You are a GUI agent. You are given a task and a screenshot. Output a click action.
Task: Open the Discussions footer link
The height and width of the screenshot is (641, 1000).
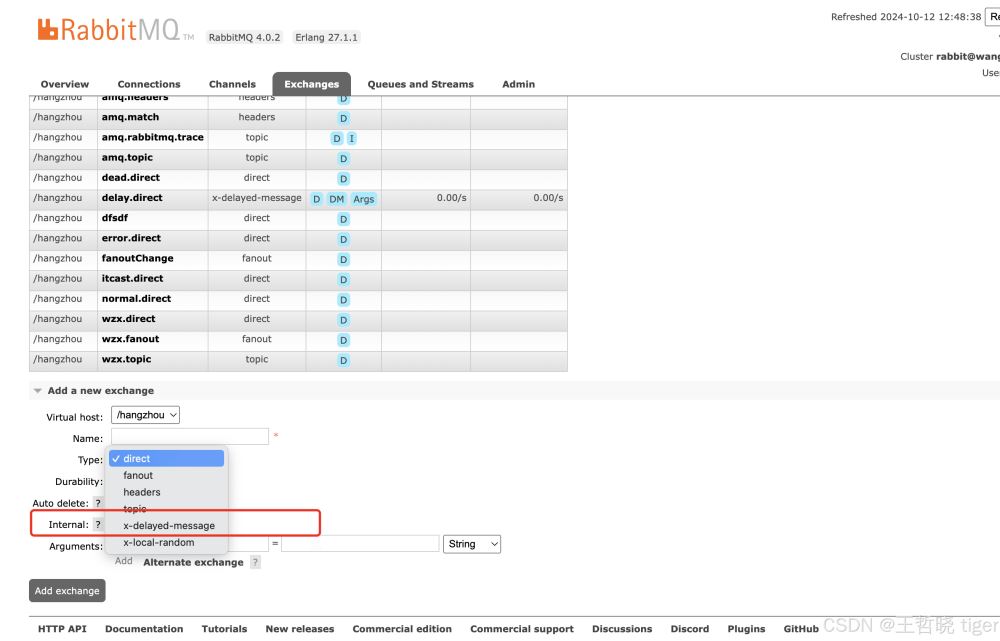622,629
